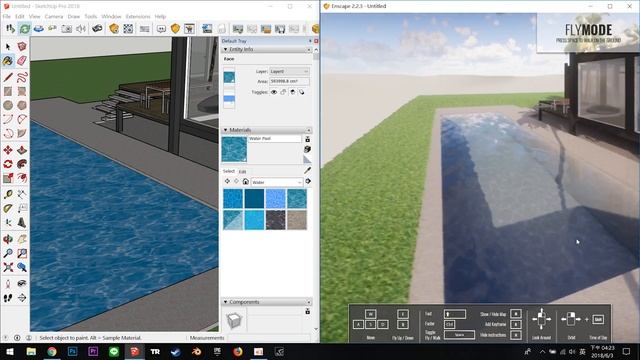Open the Tools menu

tap(91, 16)
